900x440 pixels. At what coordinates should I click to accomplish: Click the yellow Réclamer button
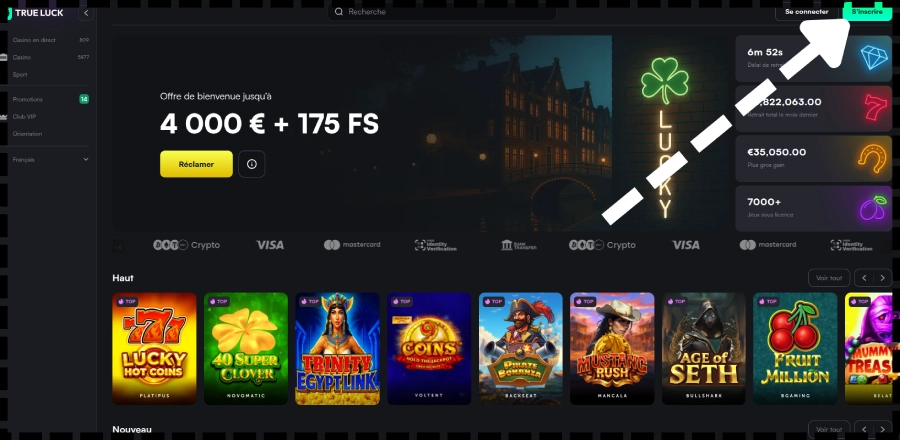click(x=196, y=164)
